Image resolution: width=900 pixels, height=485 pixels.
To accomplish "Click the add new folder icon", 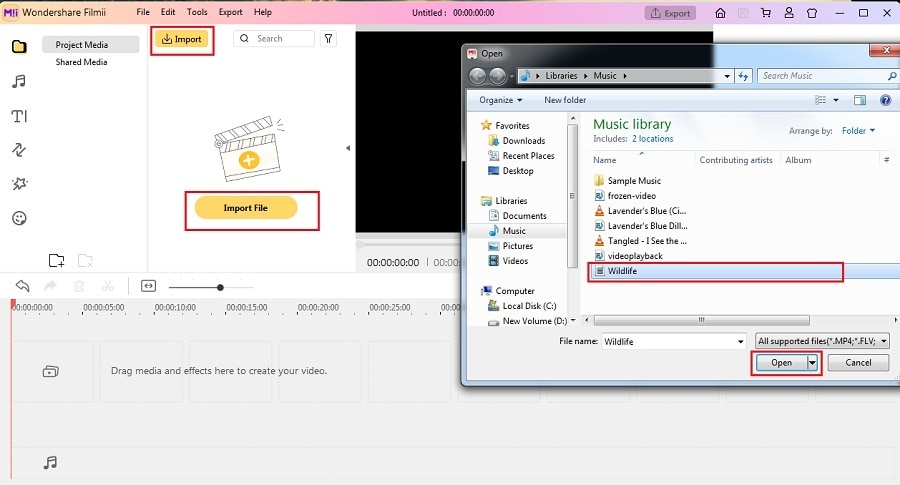I will coord(56,261).
